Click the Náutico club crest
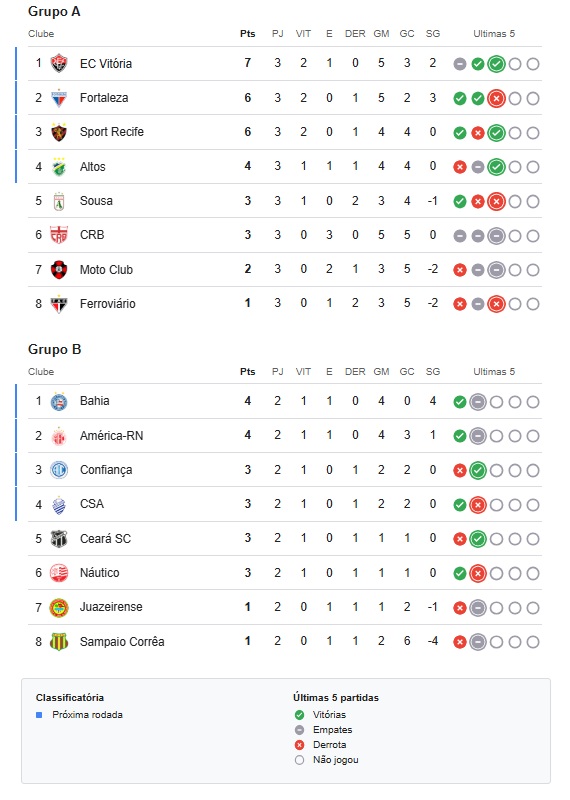Image resolution: width=570 pixels, height=800 pixels. tap(59, 573)
